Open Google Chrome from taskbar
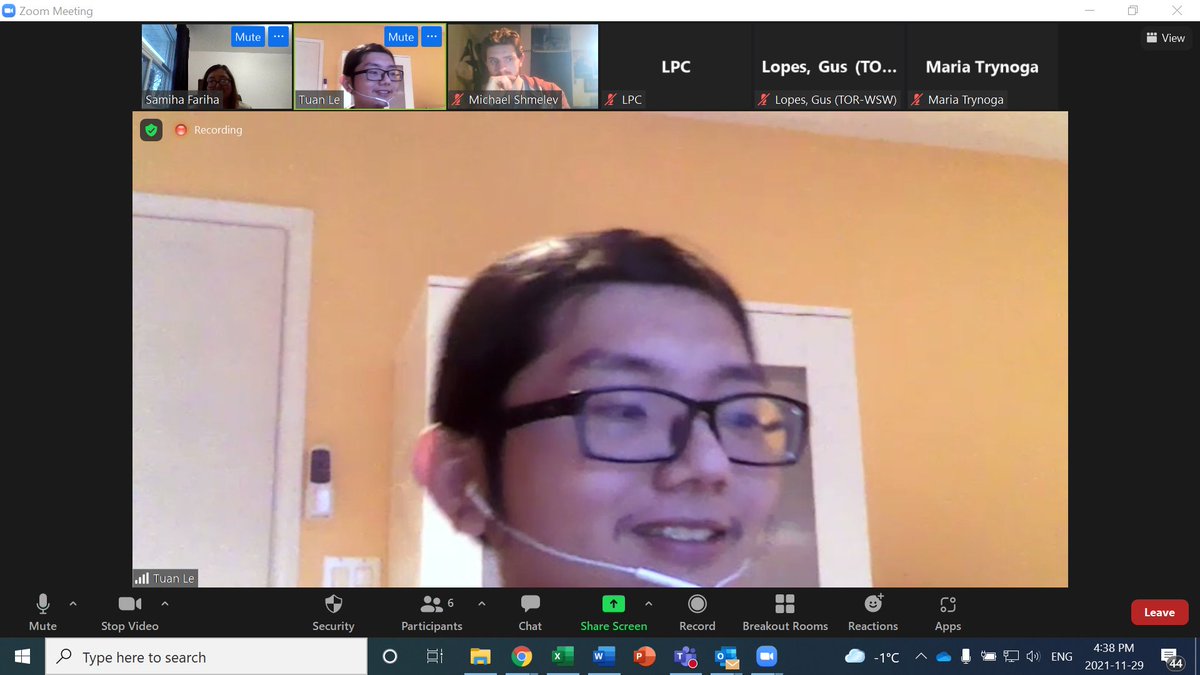 521,657
